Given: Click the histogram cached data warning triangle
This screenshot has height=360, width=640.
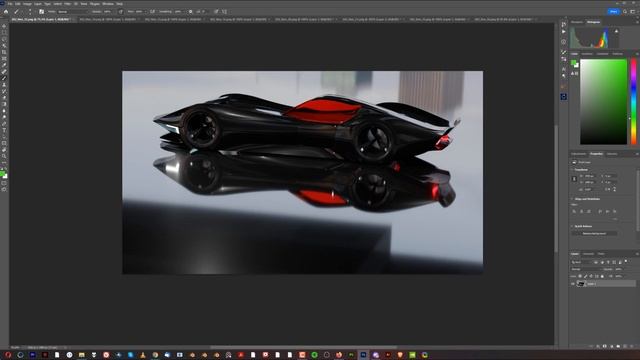Looking at the screenshot, I should [616, 31].
